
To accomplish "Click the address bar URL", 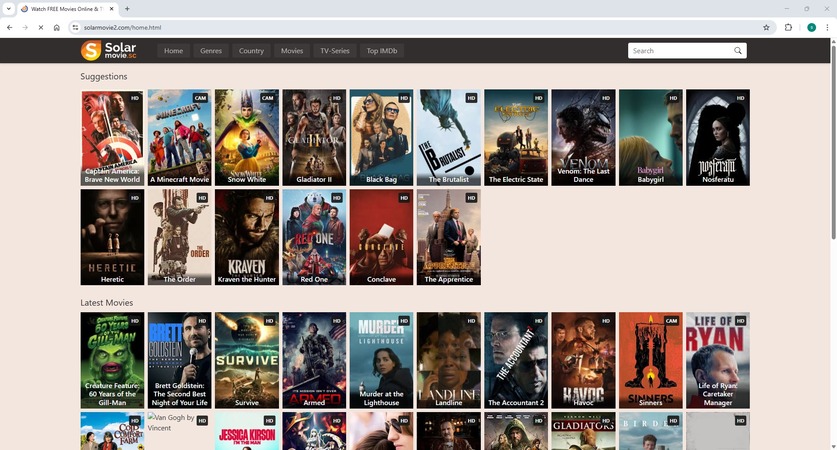I will click(x=122, y=27).
